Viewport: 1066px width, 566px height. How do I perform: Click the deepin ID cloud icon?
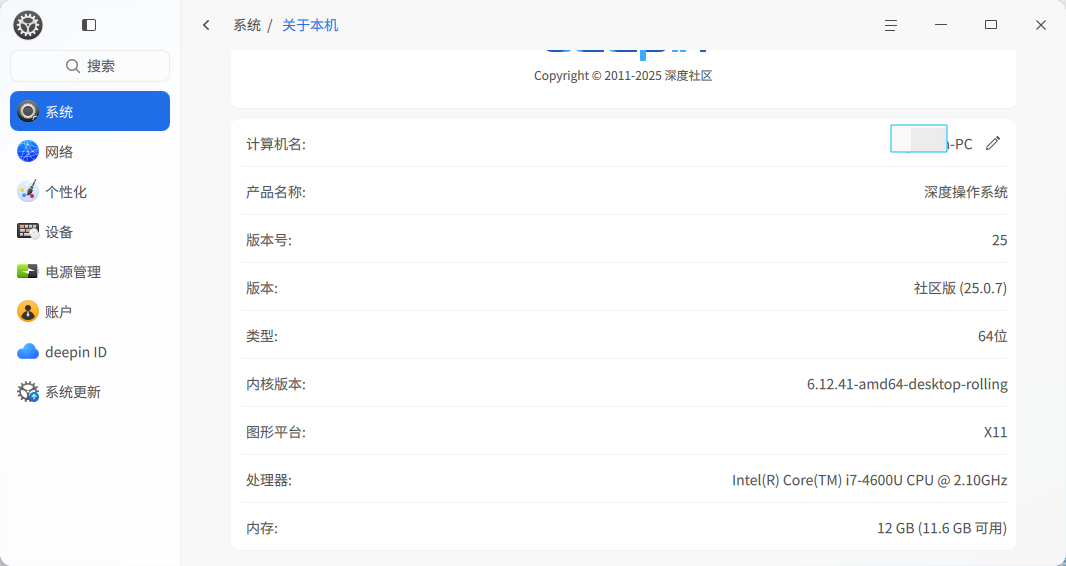click(x=28, y=352)
